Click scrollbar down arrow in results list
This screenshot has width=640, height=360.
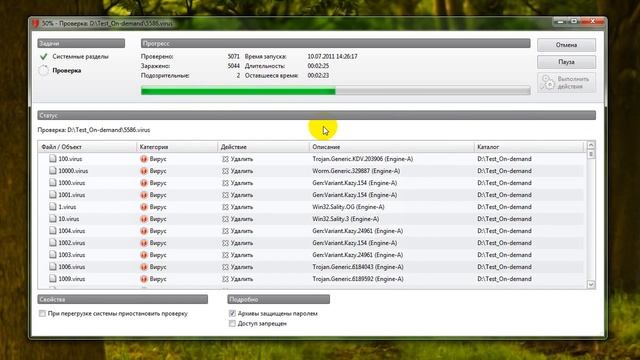[591, 284]
